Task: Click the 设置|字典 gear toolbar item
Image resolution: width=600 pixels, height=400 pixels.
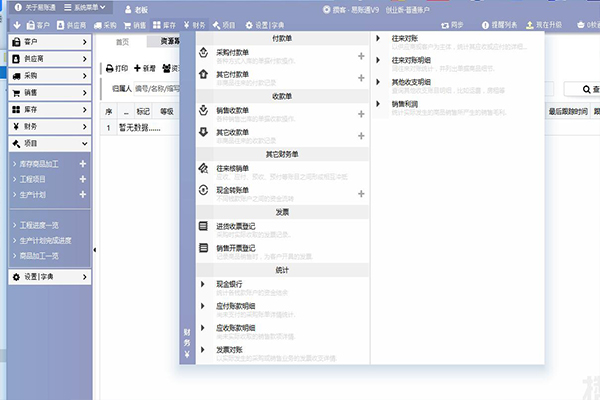Action: (x=265, y=25)
